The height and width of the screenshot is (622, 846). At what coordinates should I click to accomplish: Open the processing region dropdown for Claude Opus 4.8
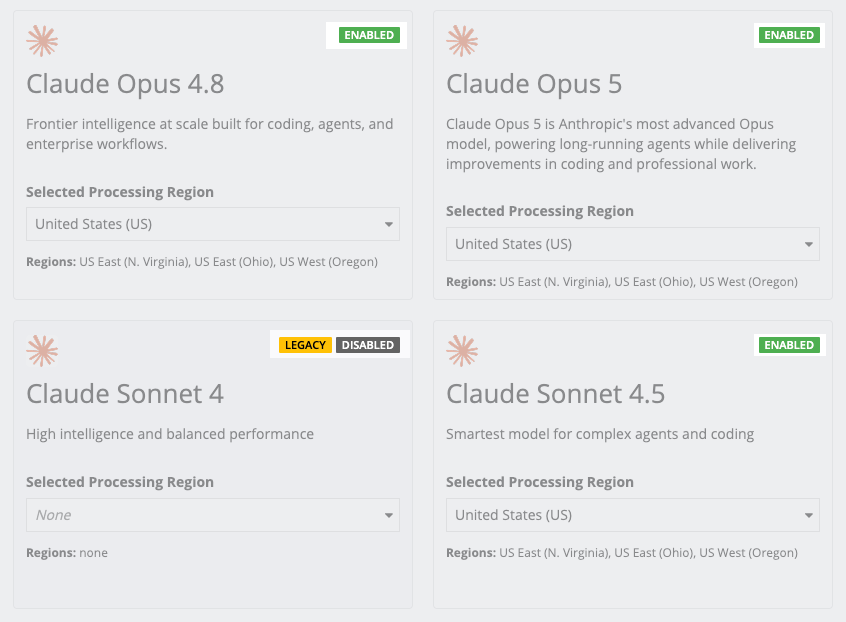tap(213, 224)
